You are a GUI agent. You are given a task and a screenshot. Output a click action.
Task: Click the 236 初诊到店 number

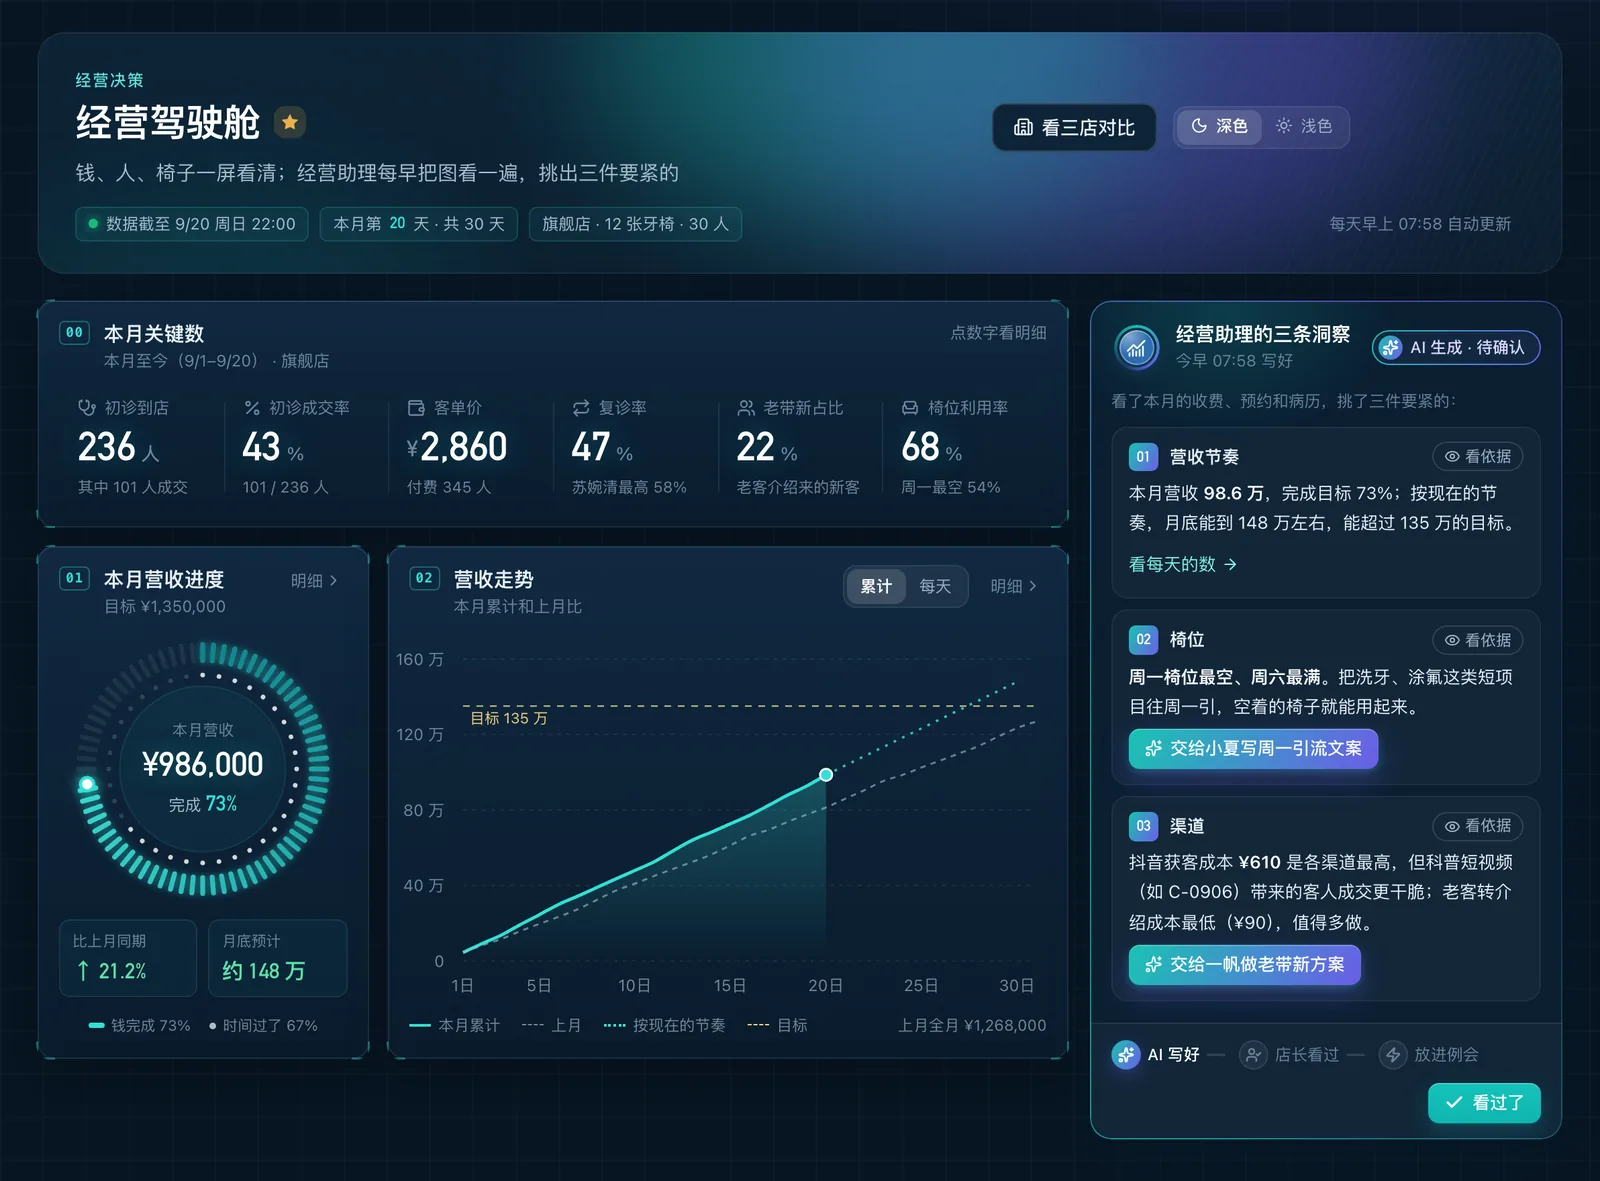tap(107, 447)
